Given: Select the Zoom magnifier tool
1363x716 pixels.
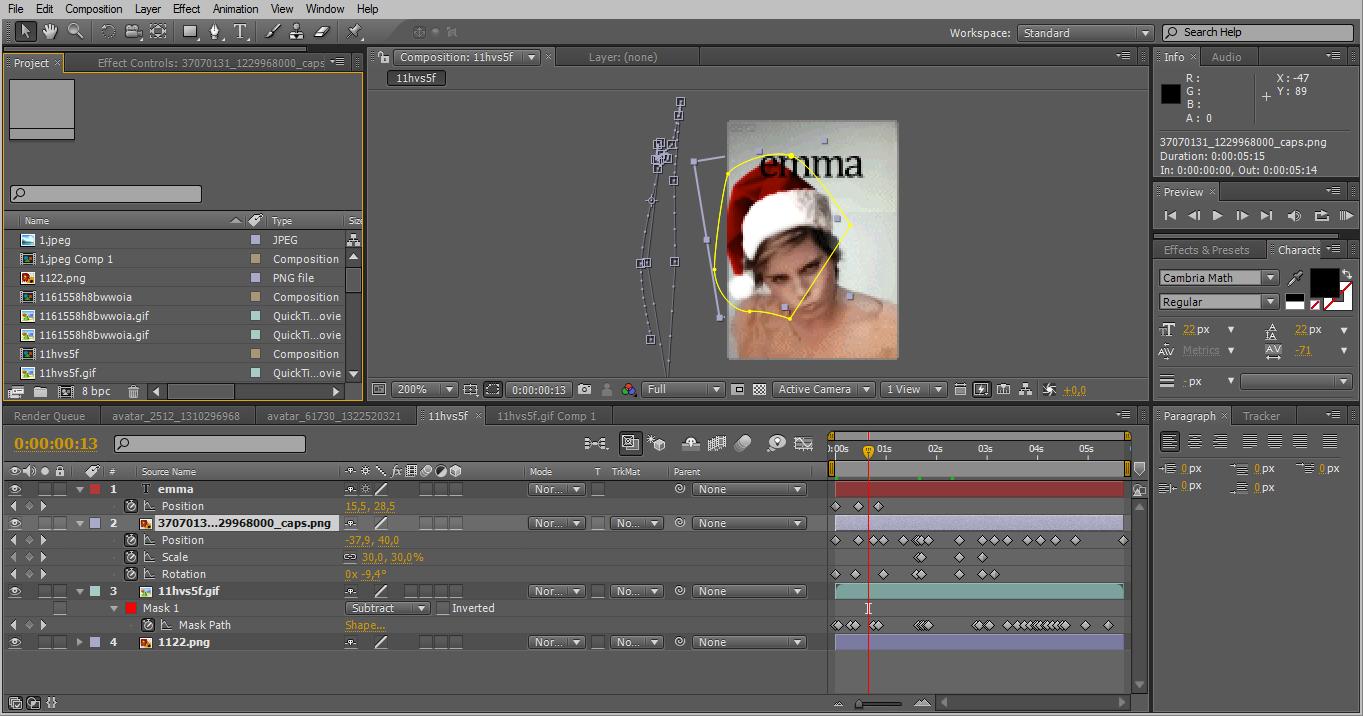Looking at the screenshot, I should (75, 32).
